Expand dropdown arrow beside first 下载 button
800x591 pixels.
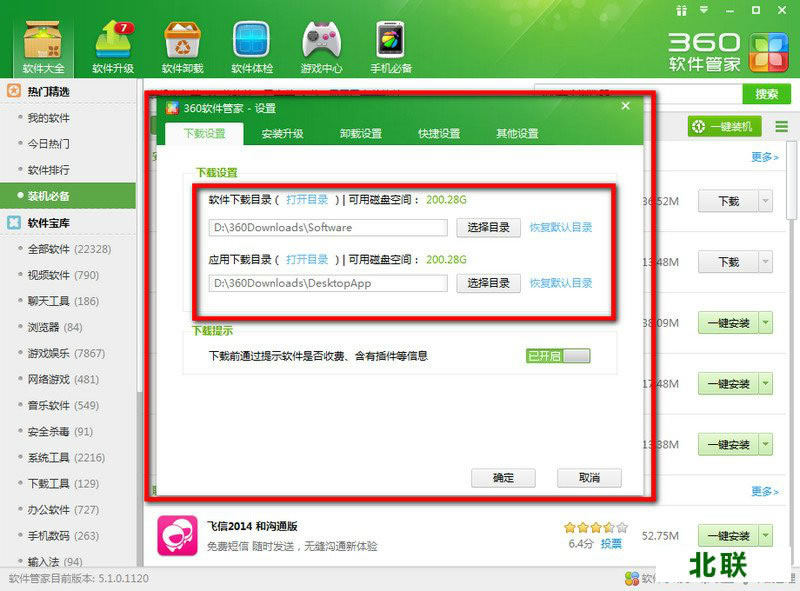pos(765,201)
